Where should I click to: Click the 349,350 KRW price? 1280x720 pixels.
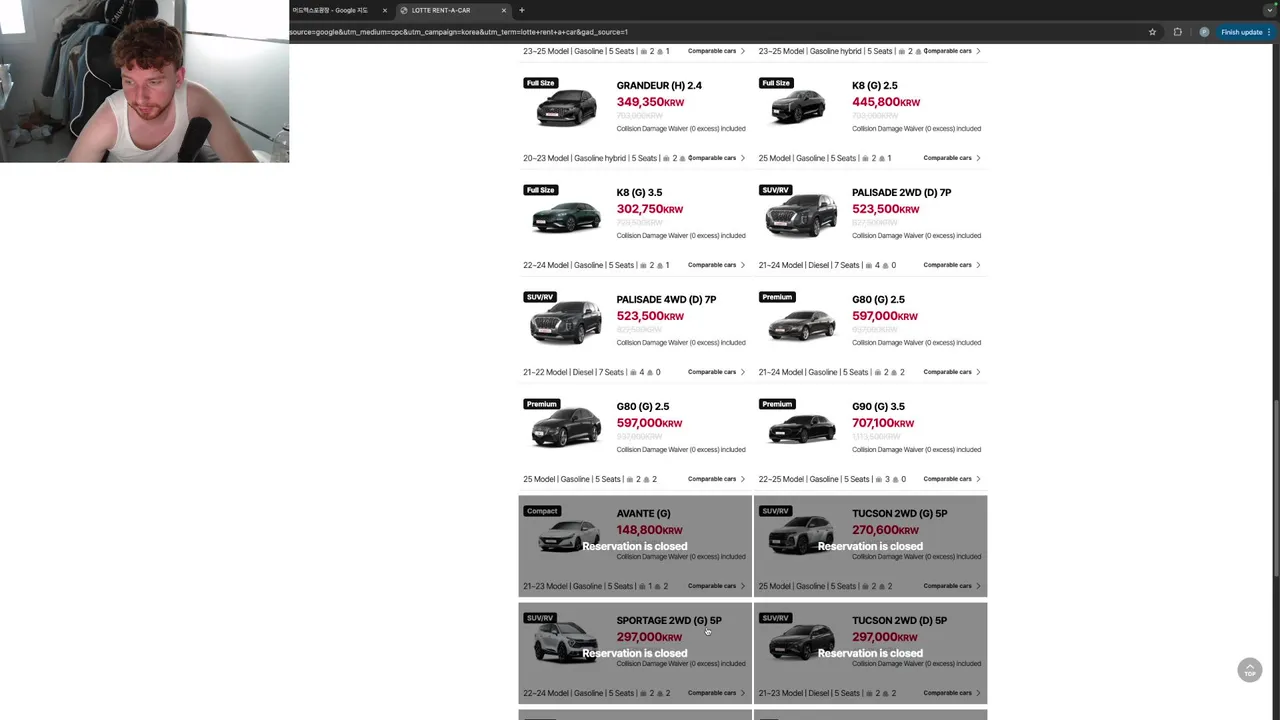point(650,102)
